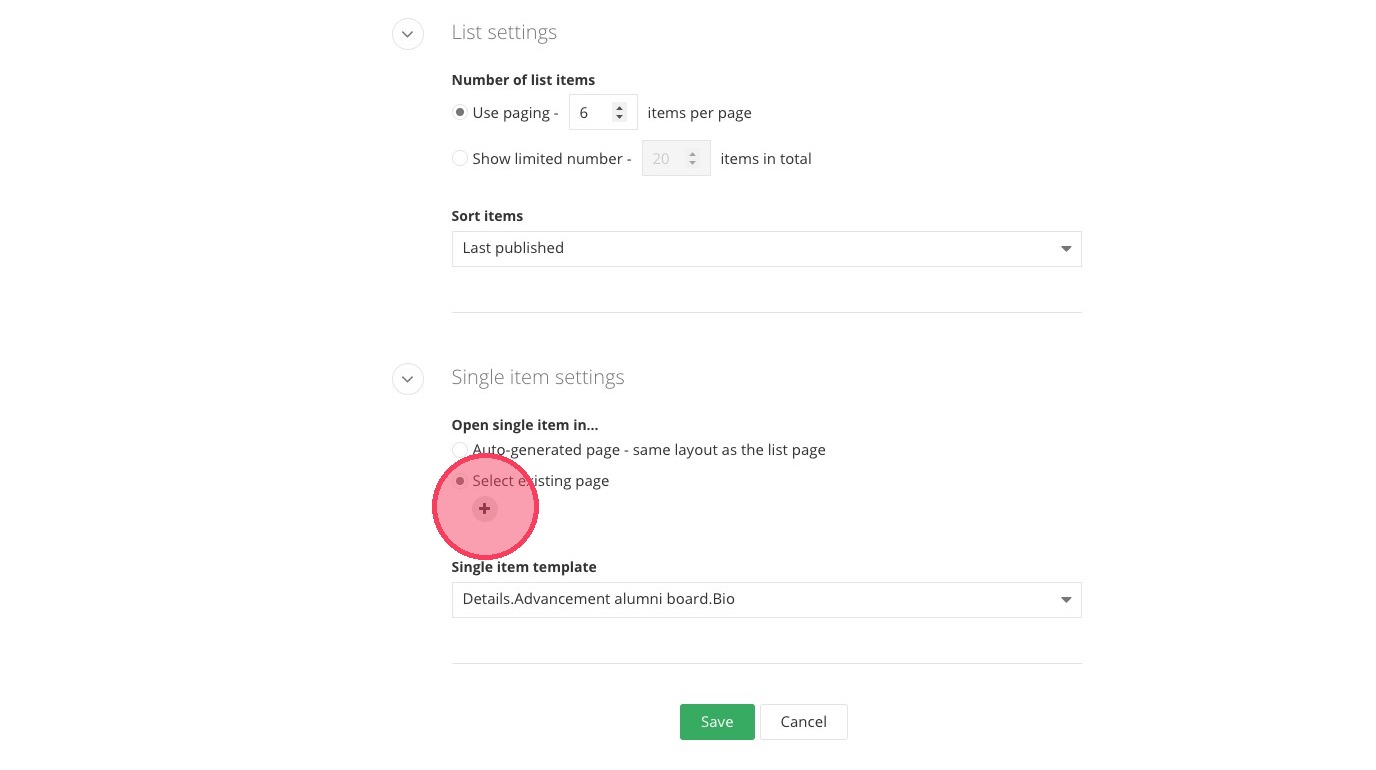This screenshot has height=770, width=1376.
Task: Click the plus icon to select page
Action: click(x=484, y=509)
